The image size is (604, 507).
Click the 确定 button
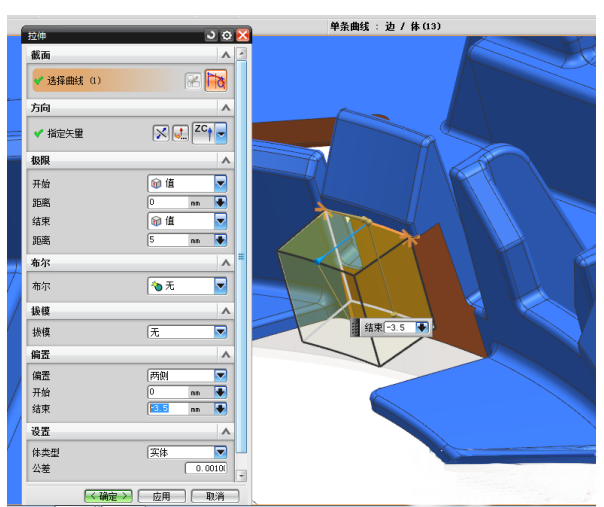108,496
